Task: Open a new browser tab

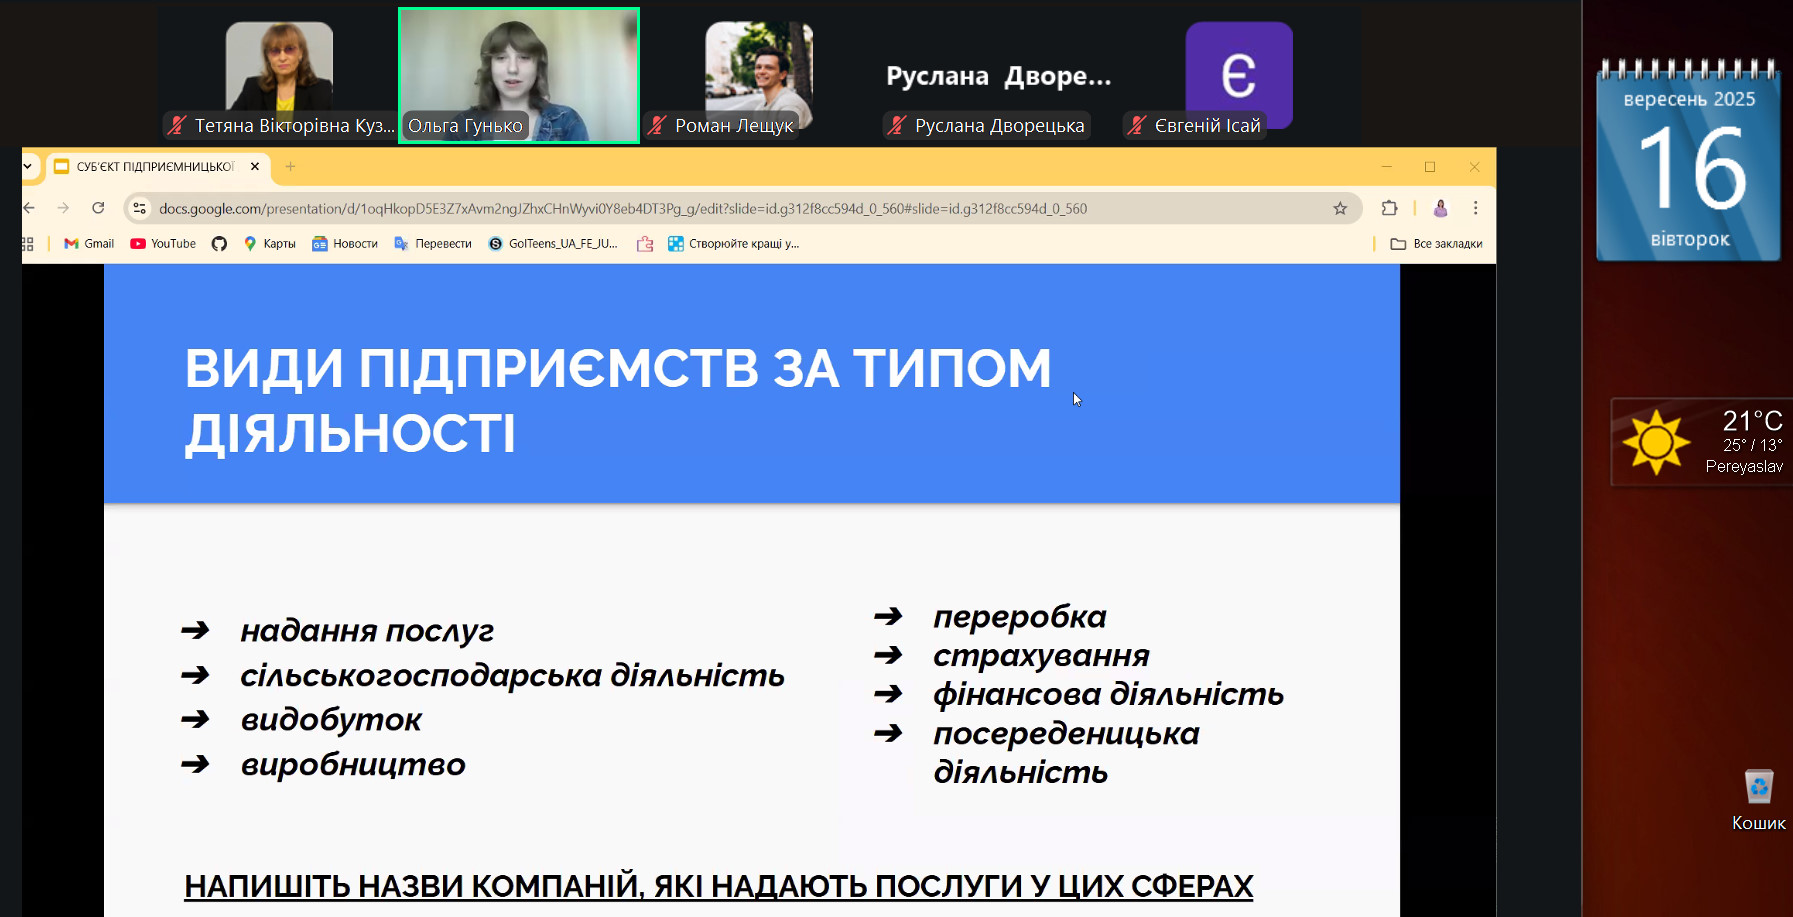Action: point(290,167)
